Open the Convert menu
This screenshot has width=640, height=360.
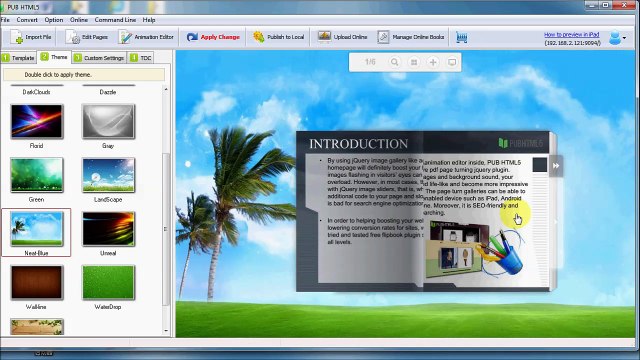pyautogui.click(x=27, y=20)
